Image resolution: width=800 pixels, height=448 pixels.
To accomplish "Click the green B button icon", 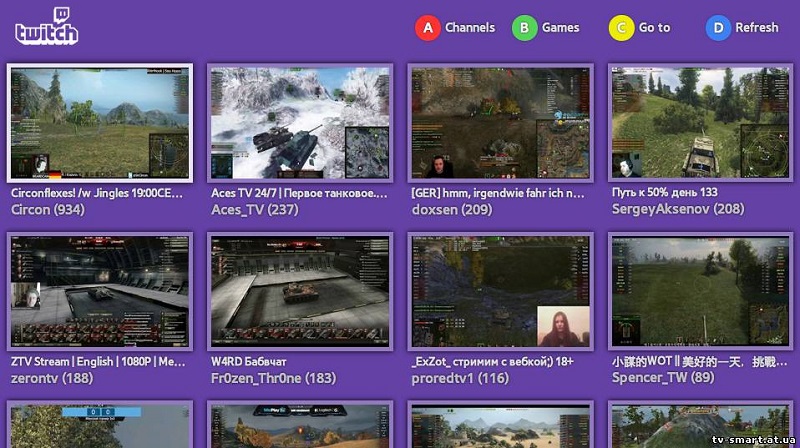I will click(x=524, y=28).
